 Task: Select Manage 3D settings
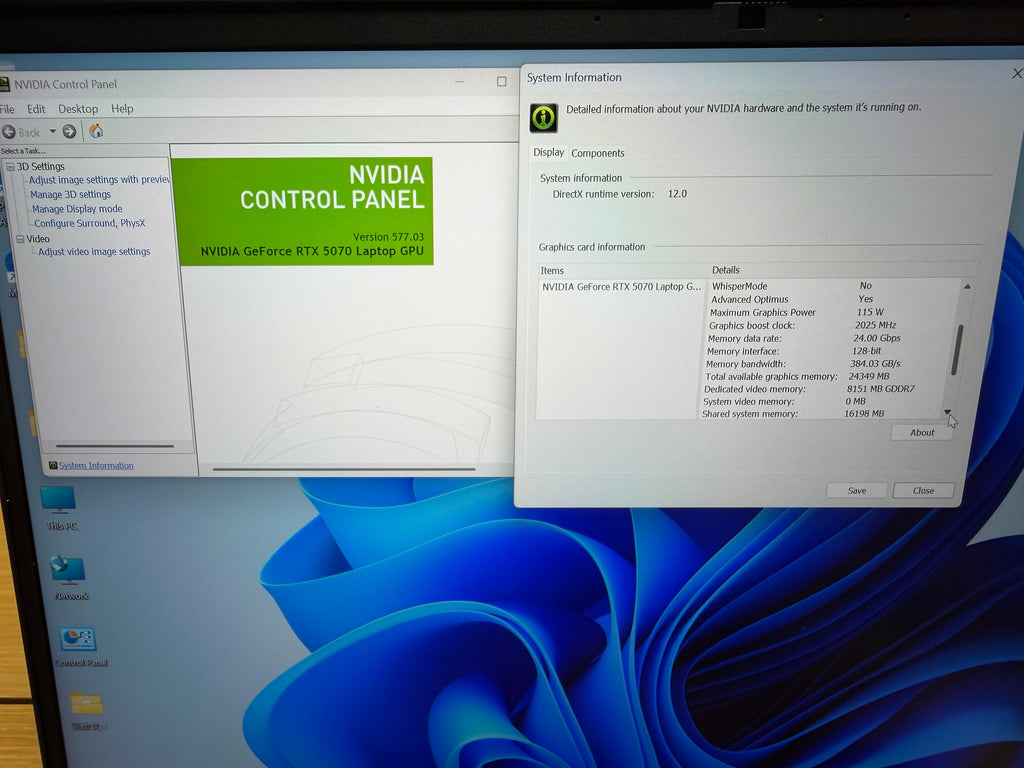[x=71, y=195]
